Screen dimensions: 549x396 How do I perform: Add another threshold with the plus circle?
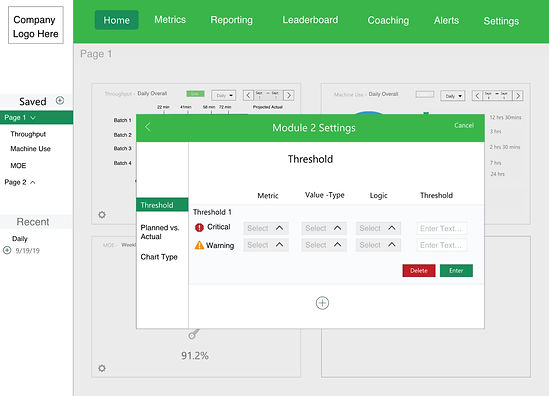322,303
